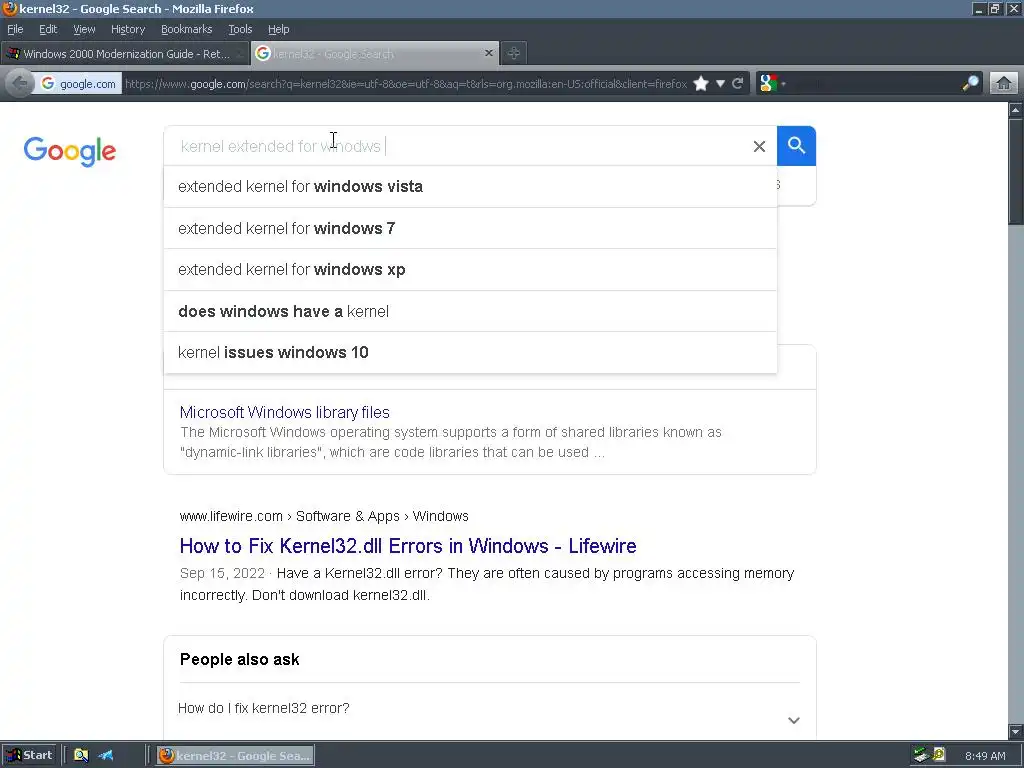Select suggestion 'extended kernel for windows xp'

click(x=470, y=270)
